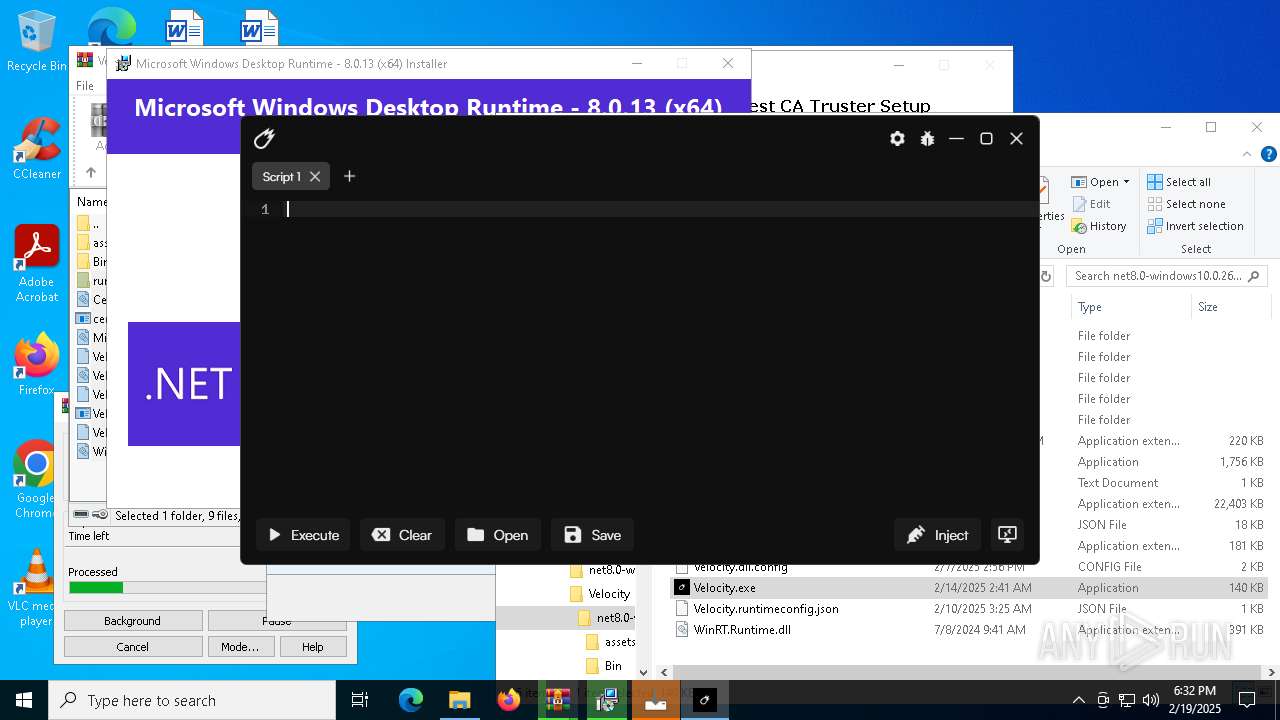Click Invert selection in Explorer ribbon
Screen dimensions: 1280x720
(x=1195, y=226)
